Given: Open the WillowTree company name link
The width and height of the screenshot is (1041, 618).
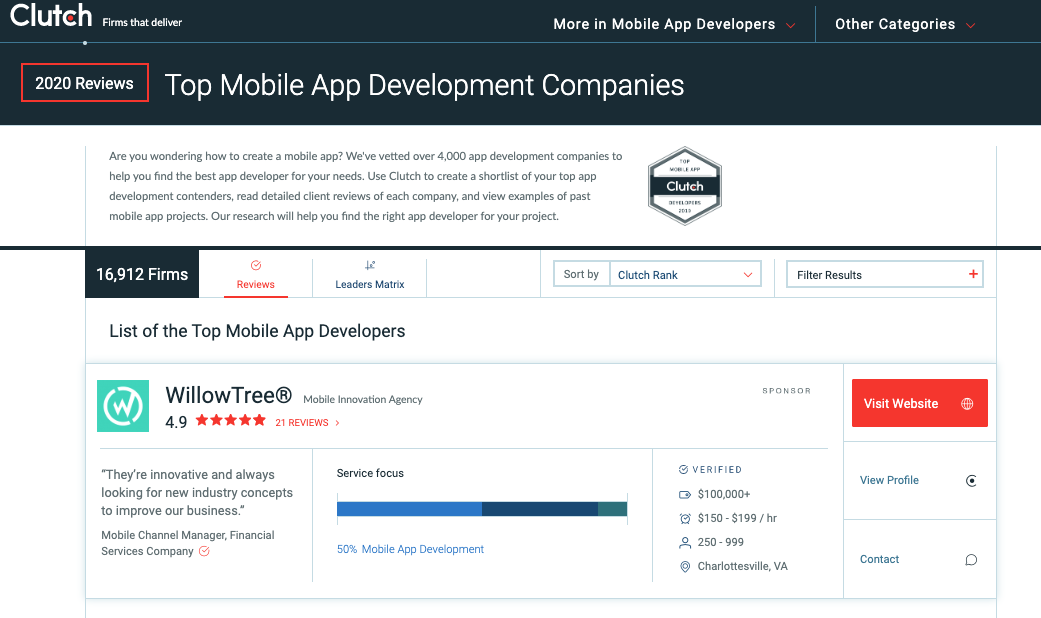Looking at the screenshot, I should pos(228,395).
